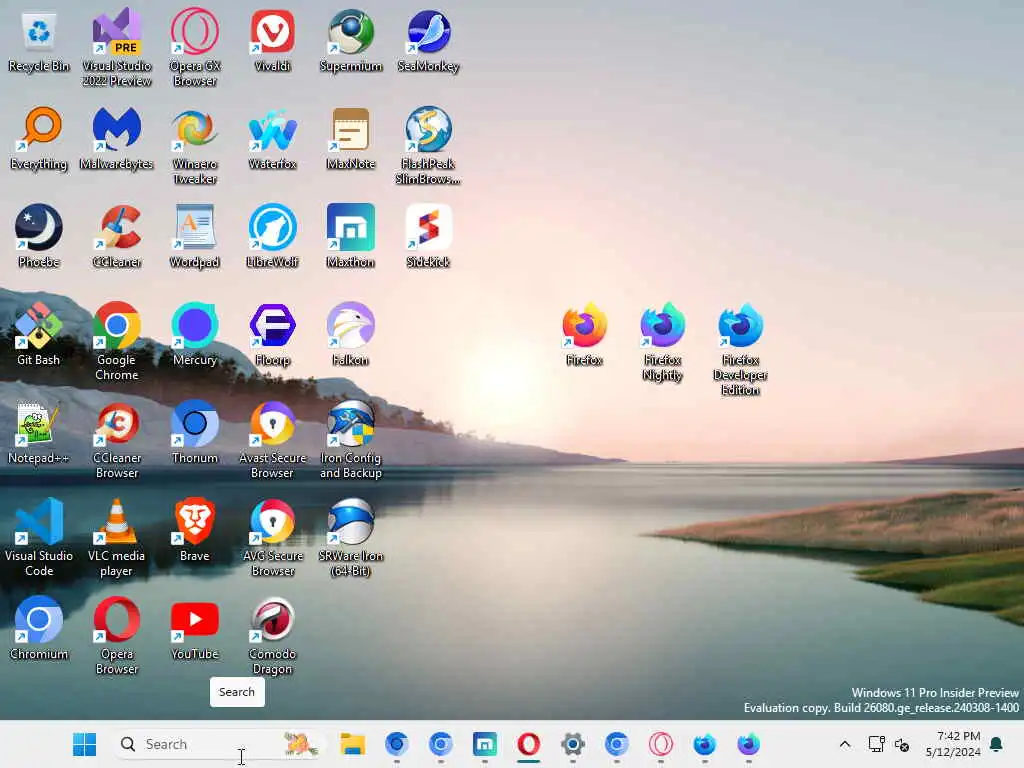
Task: Select the SRWare Iron (64-Bit) shortcut
Action: (351, 537)
